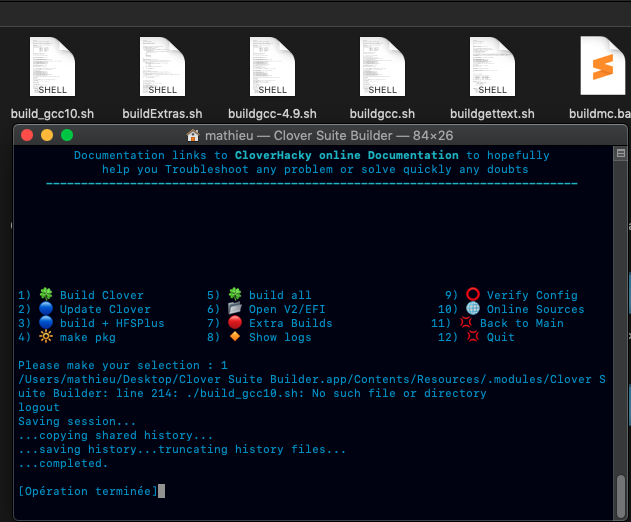Click the 'build all' menu text
The image size is (631, 522).
pyautogui.click(x=280, y=295)
